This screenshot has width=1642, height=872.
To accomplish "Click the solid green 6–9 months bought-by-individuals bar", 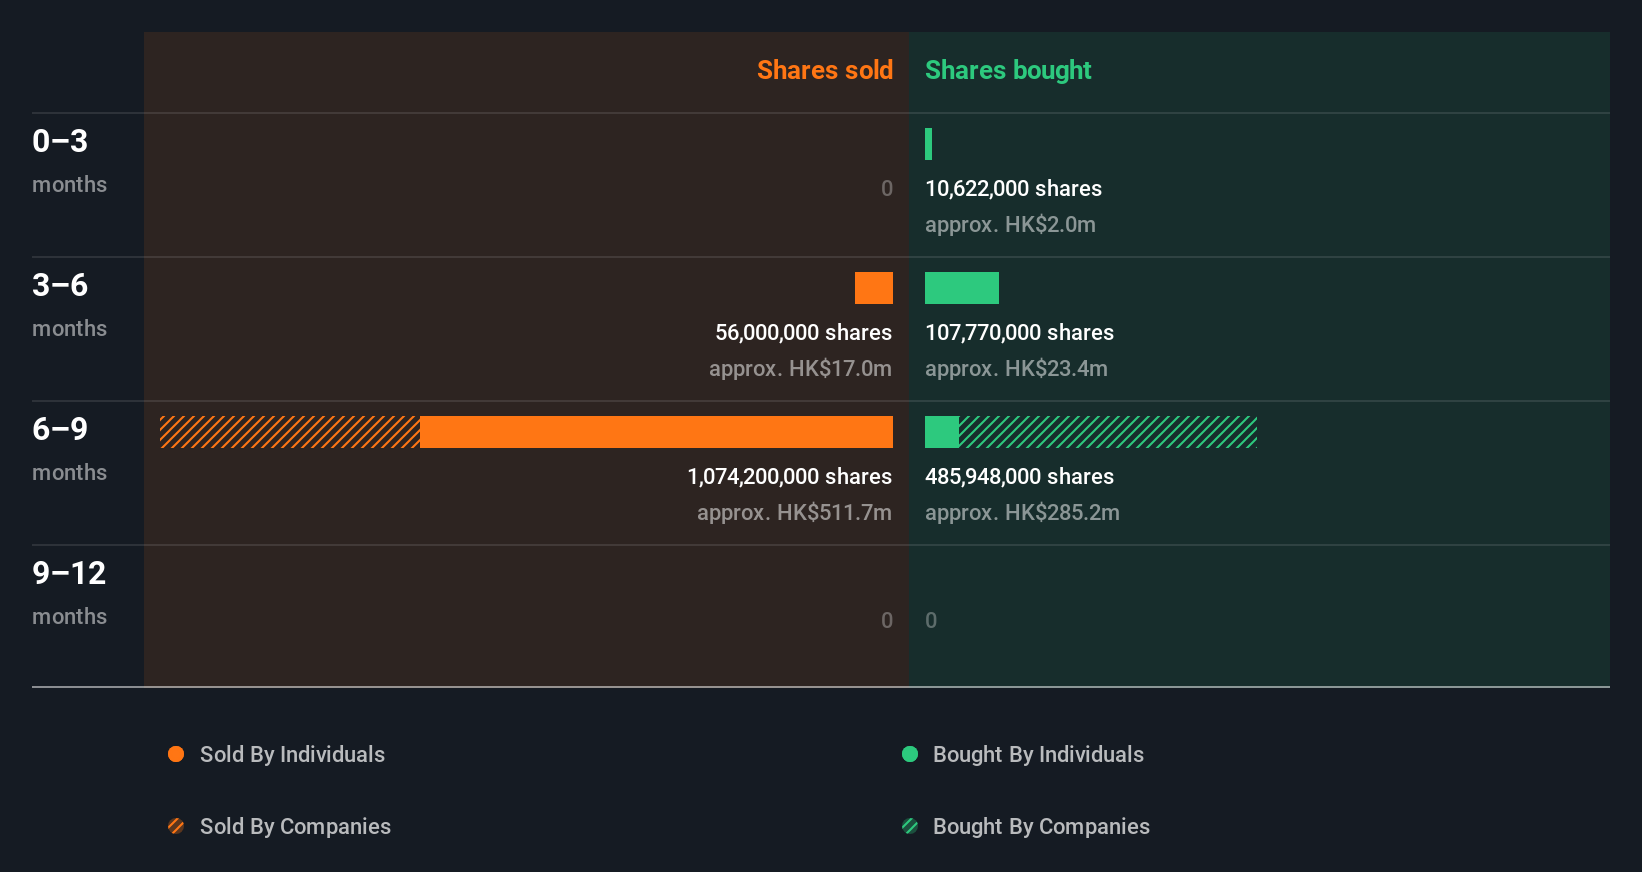I will point(942,432).
